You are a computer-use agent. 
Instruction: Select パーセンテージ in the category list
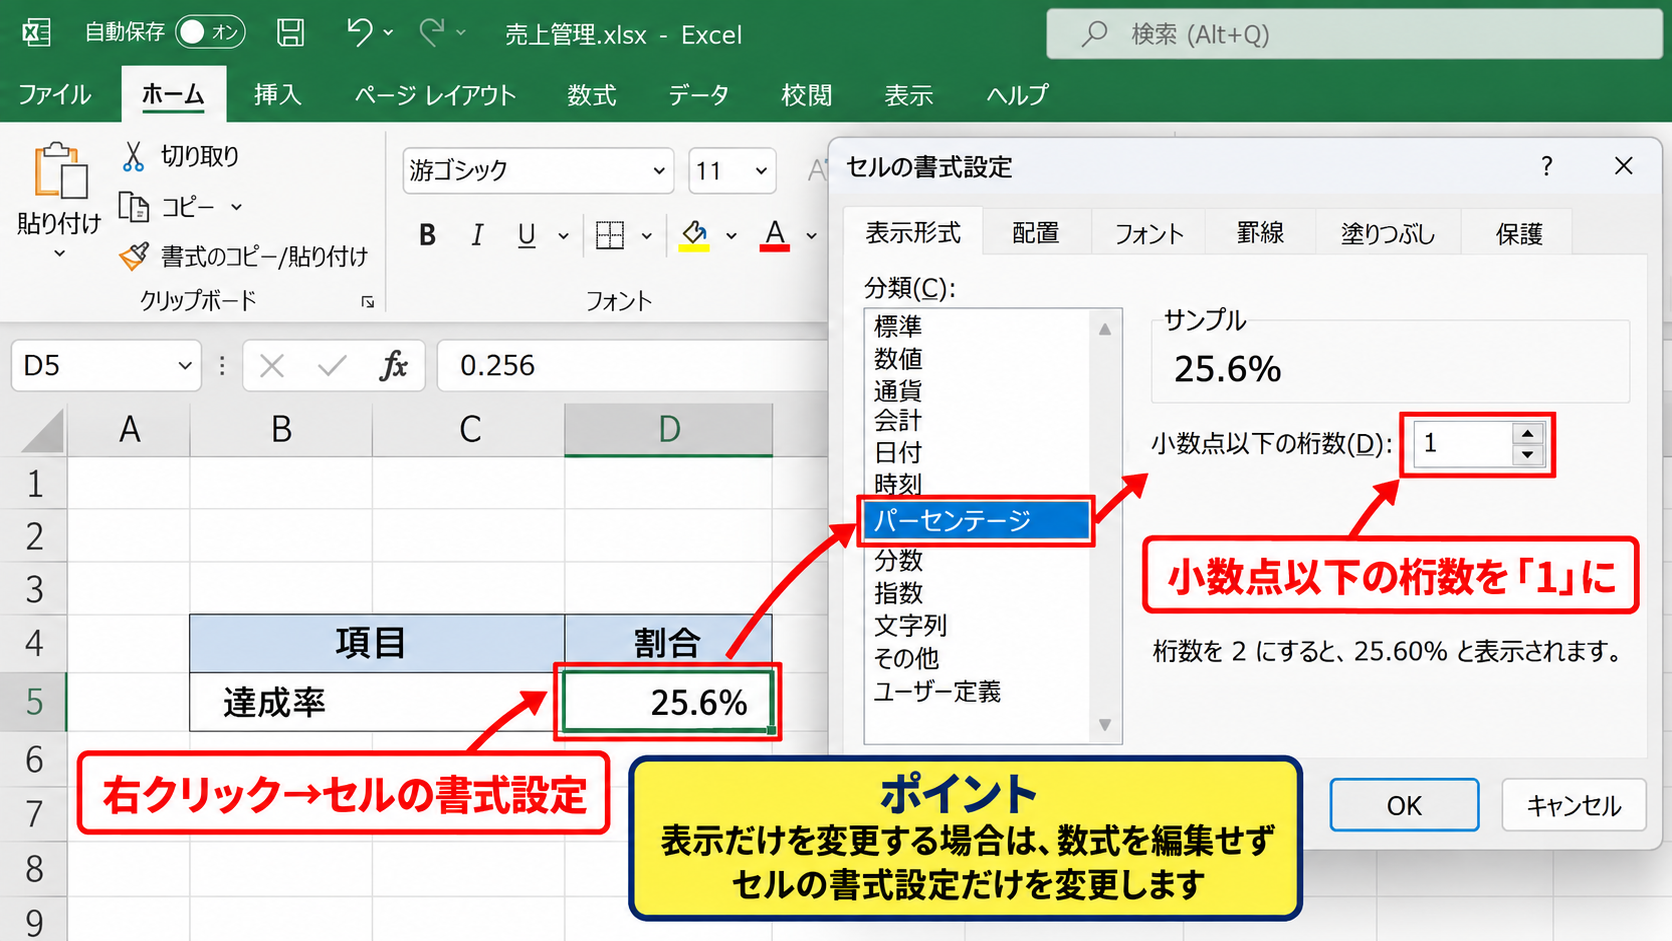pos(975,520)
